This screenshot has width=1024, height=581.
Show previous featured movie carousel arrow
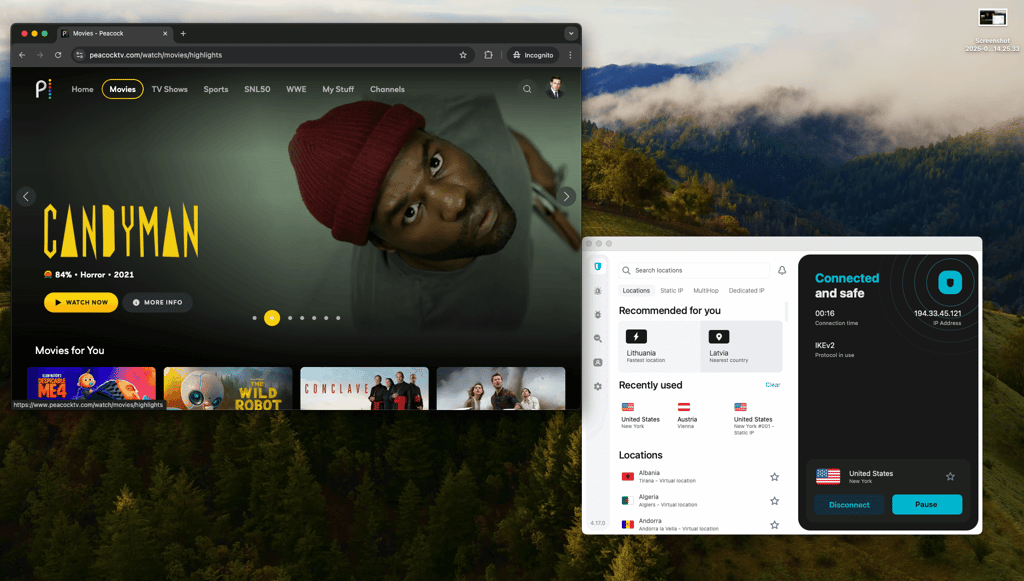click(26, 196)
